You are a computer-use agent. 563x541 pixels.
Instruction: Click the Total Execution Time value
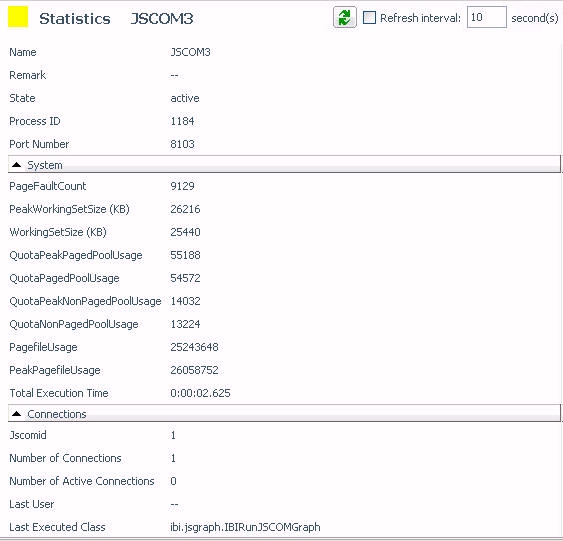200,393
